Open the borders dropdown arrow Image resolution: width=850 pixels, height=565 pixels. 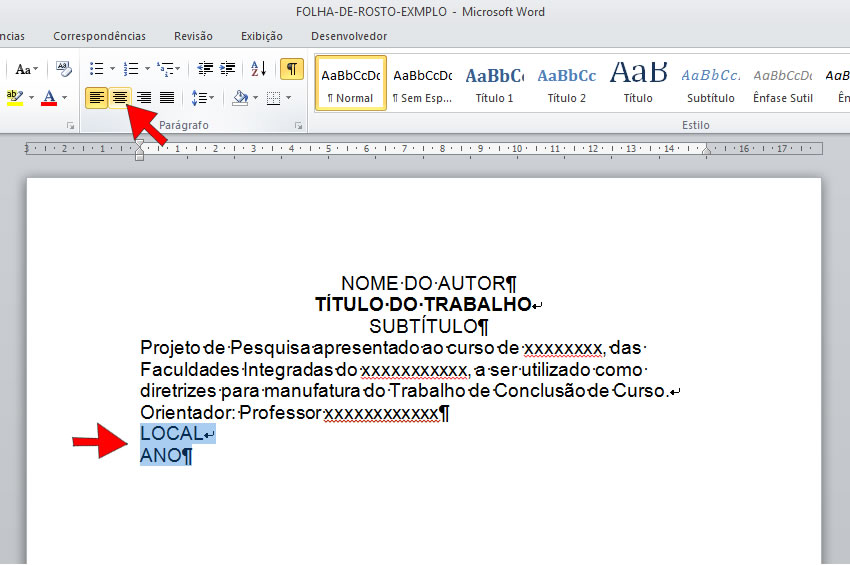tap(288, 98)
